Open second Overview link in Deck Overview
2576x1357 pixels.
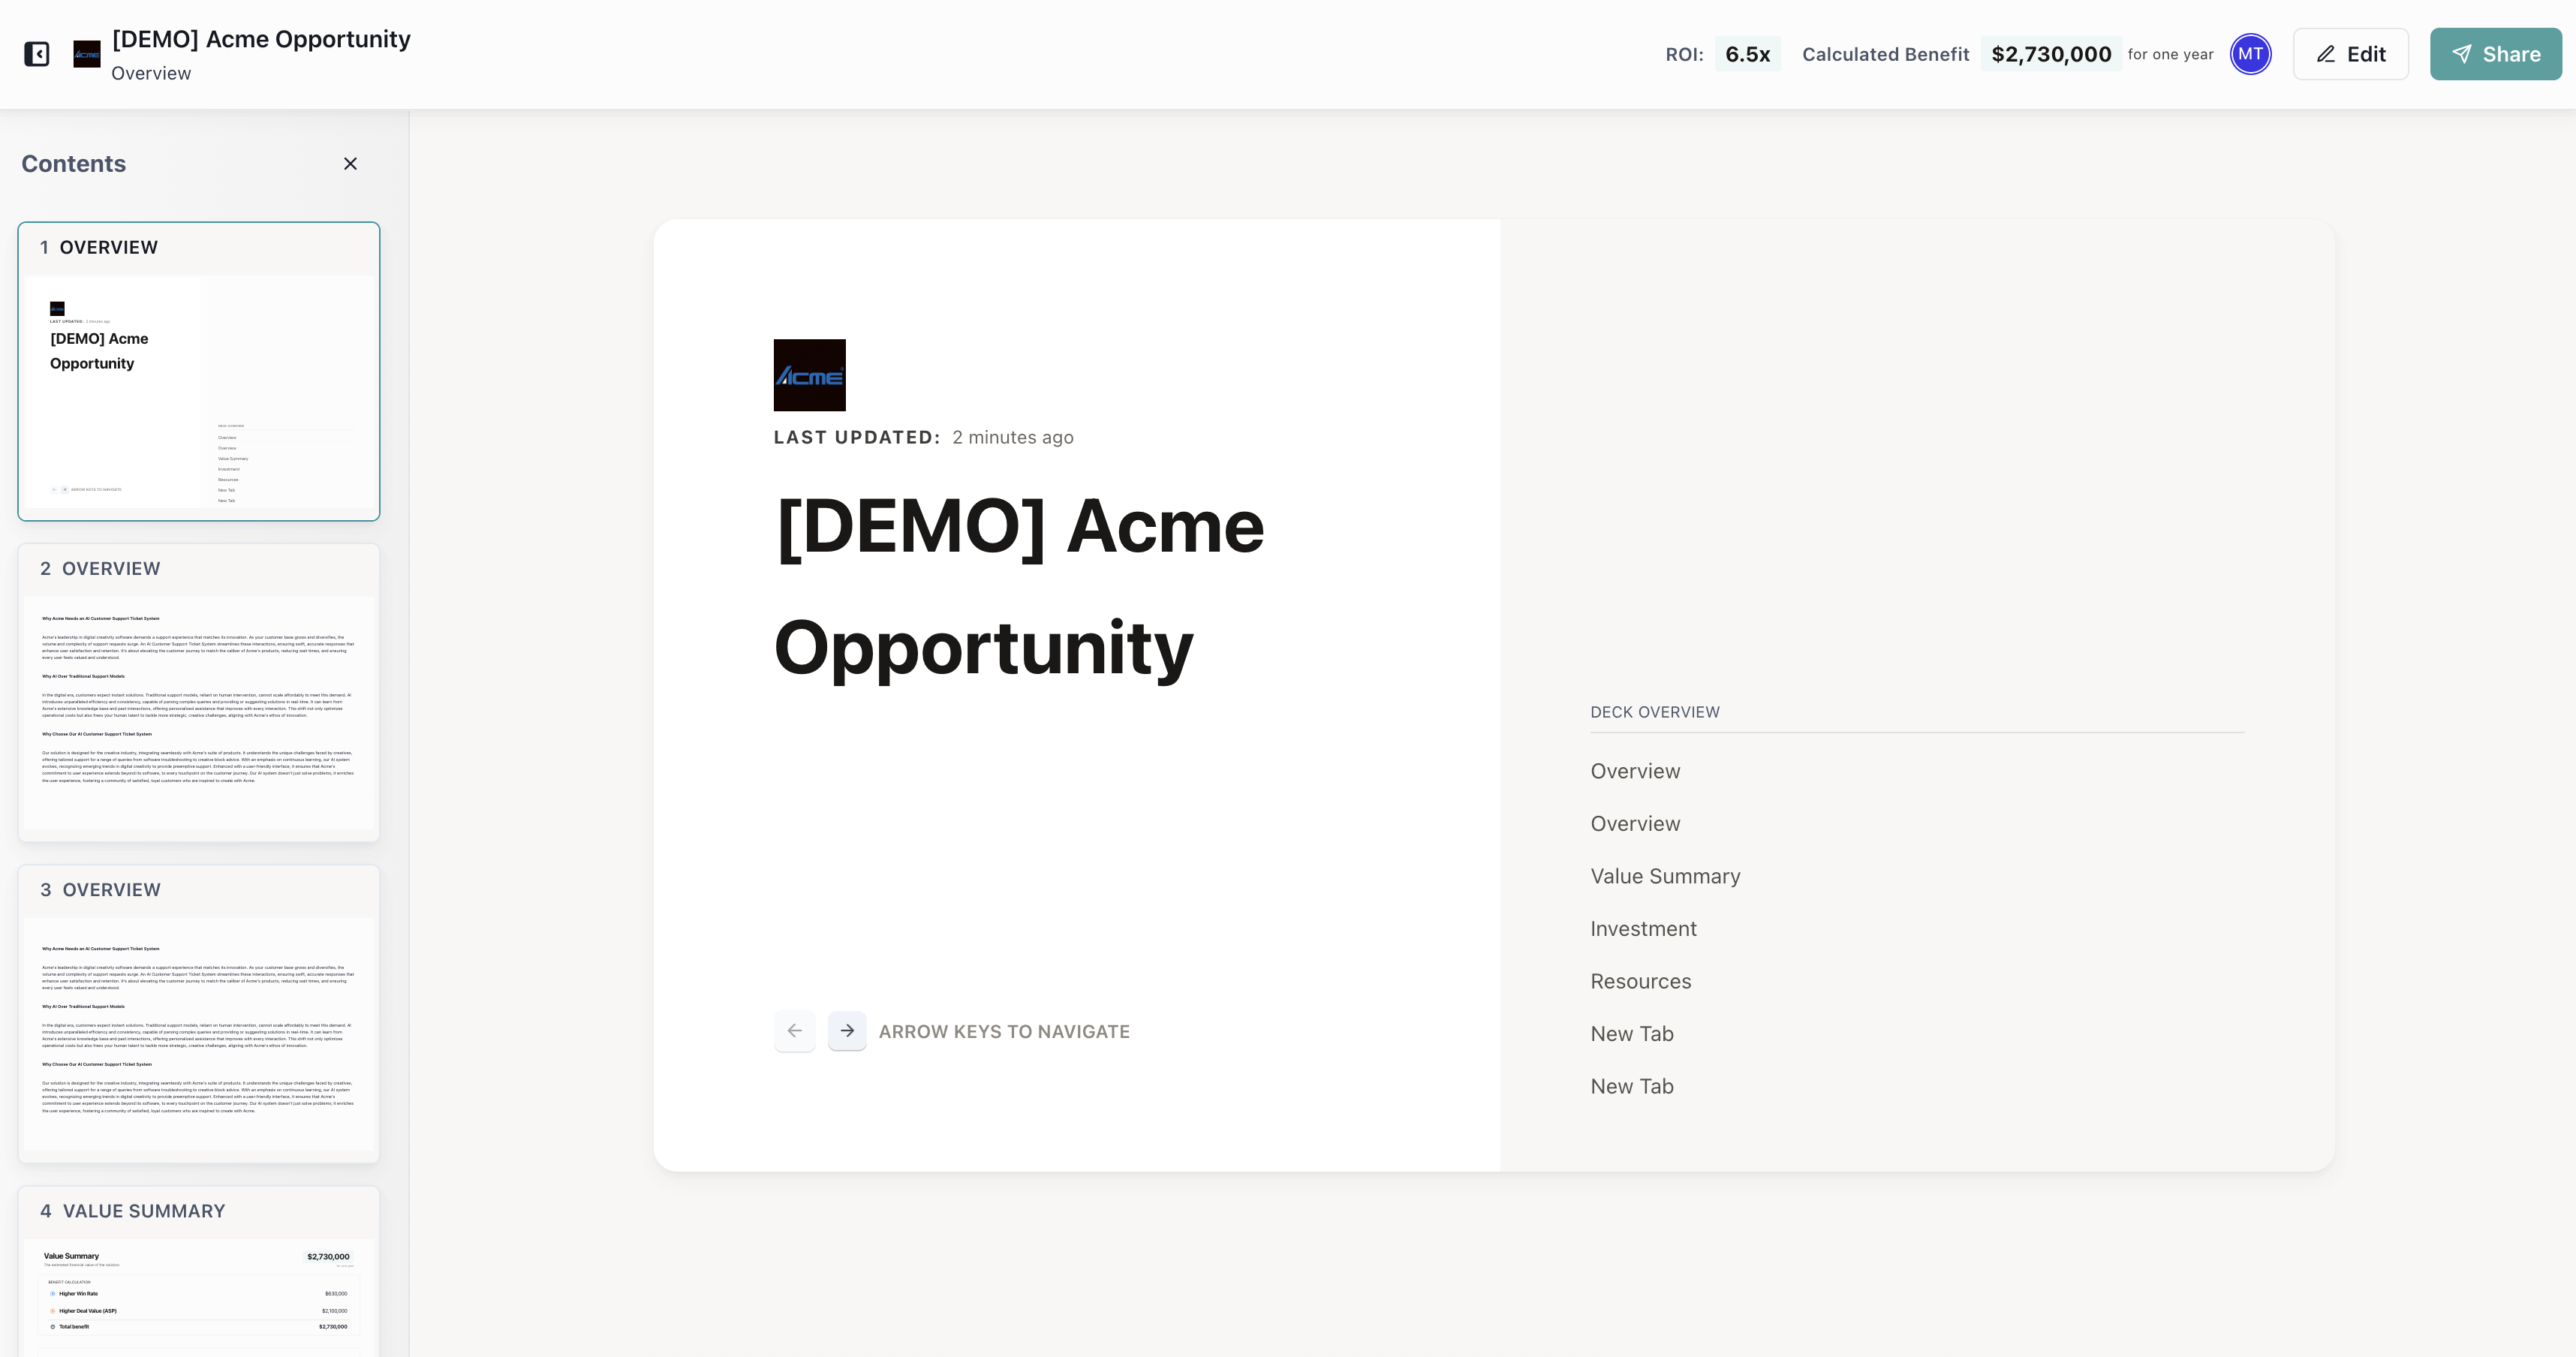point(1635,824)
